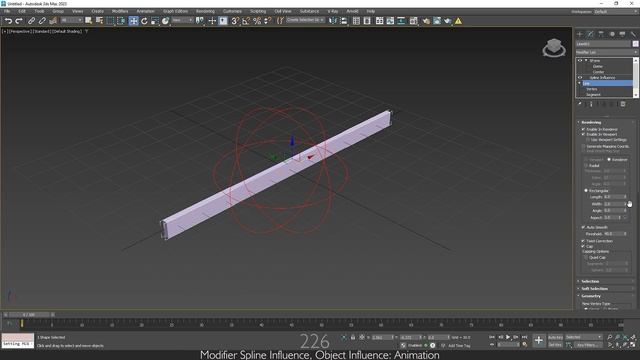Toggle visibility eye of Spline Influence modifier
Image resolution: width=640 pixels, height=360 pixels.
[x=580, y=78]
